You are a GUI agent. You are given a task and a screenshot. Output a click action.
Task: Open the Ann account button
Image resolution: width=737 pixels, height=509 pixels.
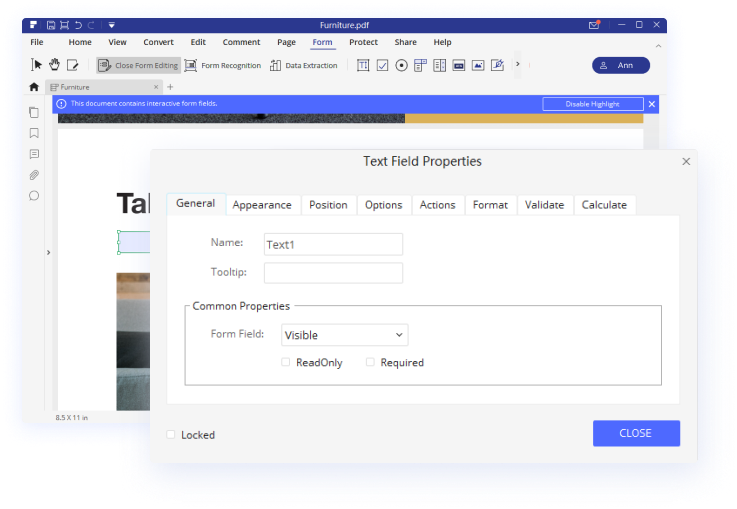coord(620,65)
